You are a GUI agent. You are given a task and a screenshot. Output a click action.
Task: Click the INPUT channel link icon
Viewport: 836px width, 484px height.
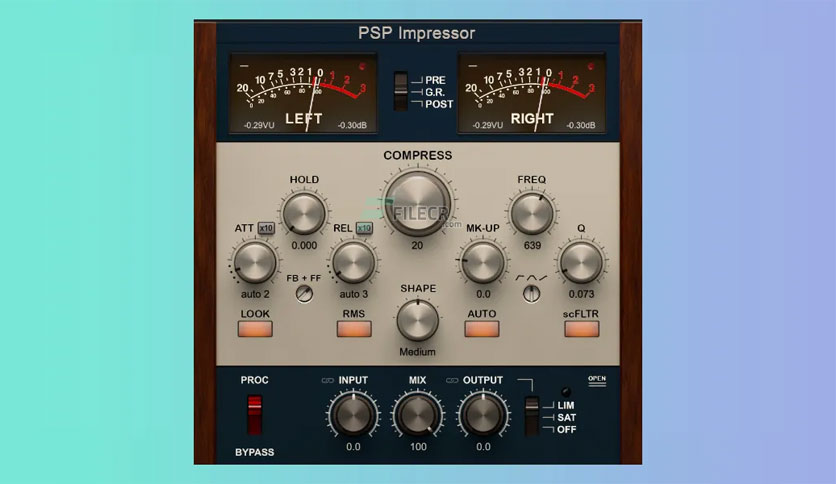[327, 381]
